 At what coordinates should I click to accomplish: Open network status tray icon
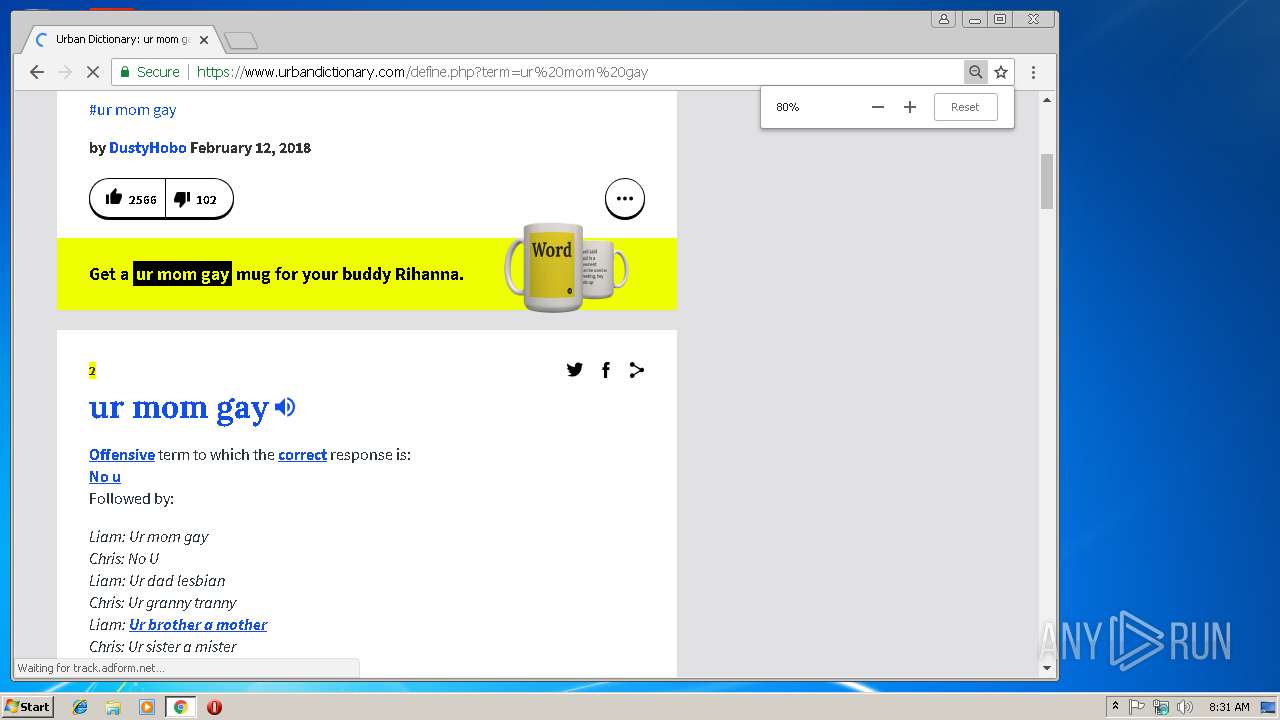pos(1161,707)
